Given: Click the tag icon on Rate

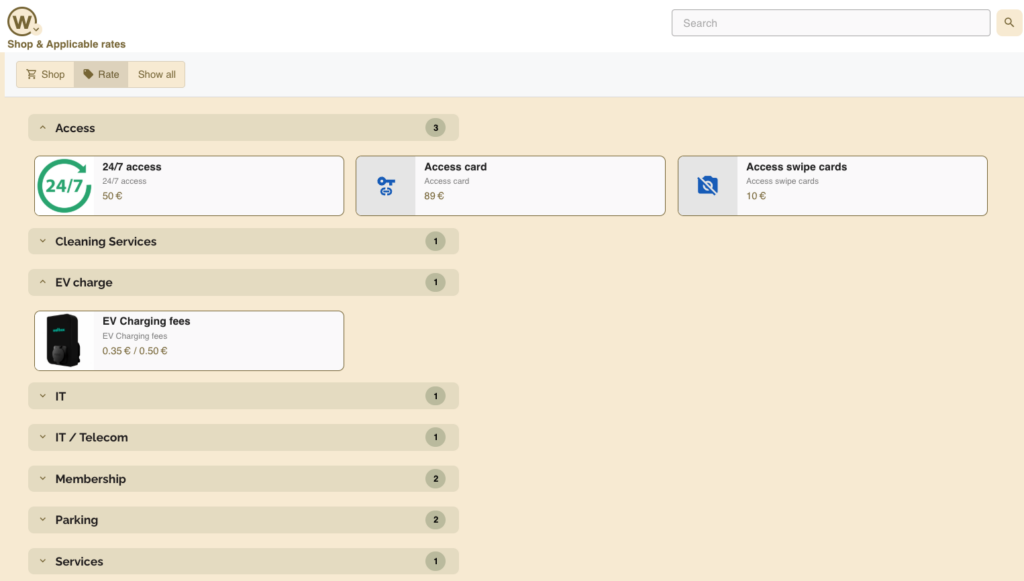Looking at the screenshot, I should click(88, 75).
